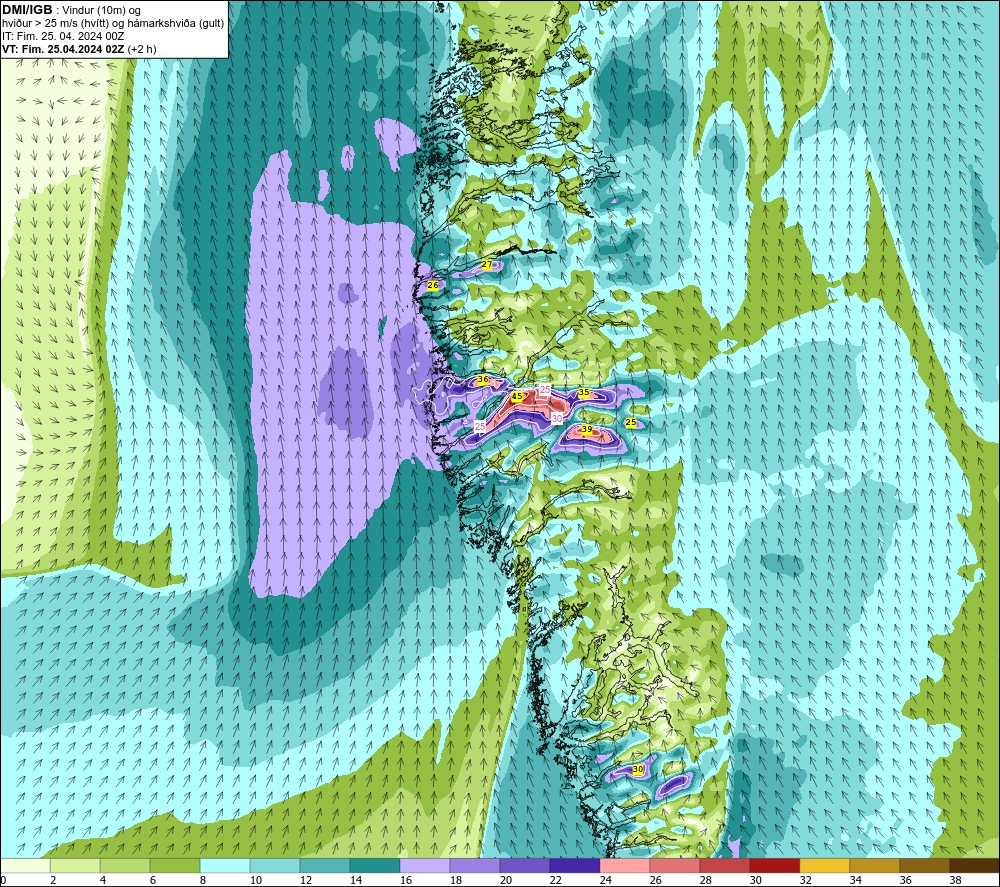Pick the 8–10 light cyan colour swatch
The image size is (1000, 887).
coord(225,865)
